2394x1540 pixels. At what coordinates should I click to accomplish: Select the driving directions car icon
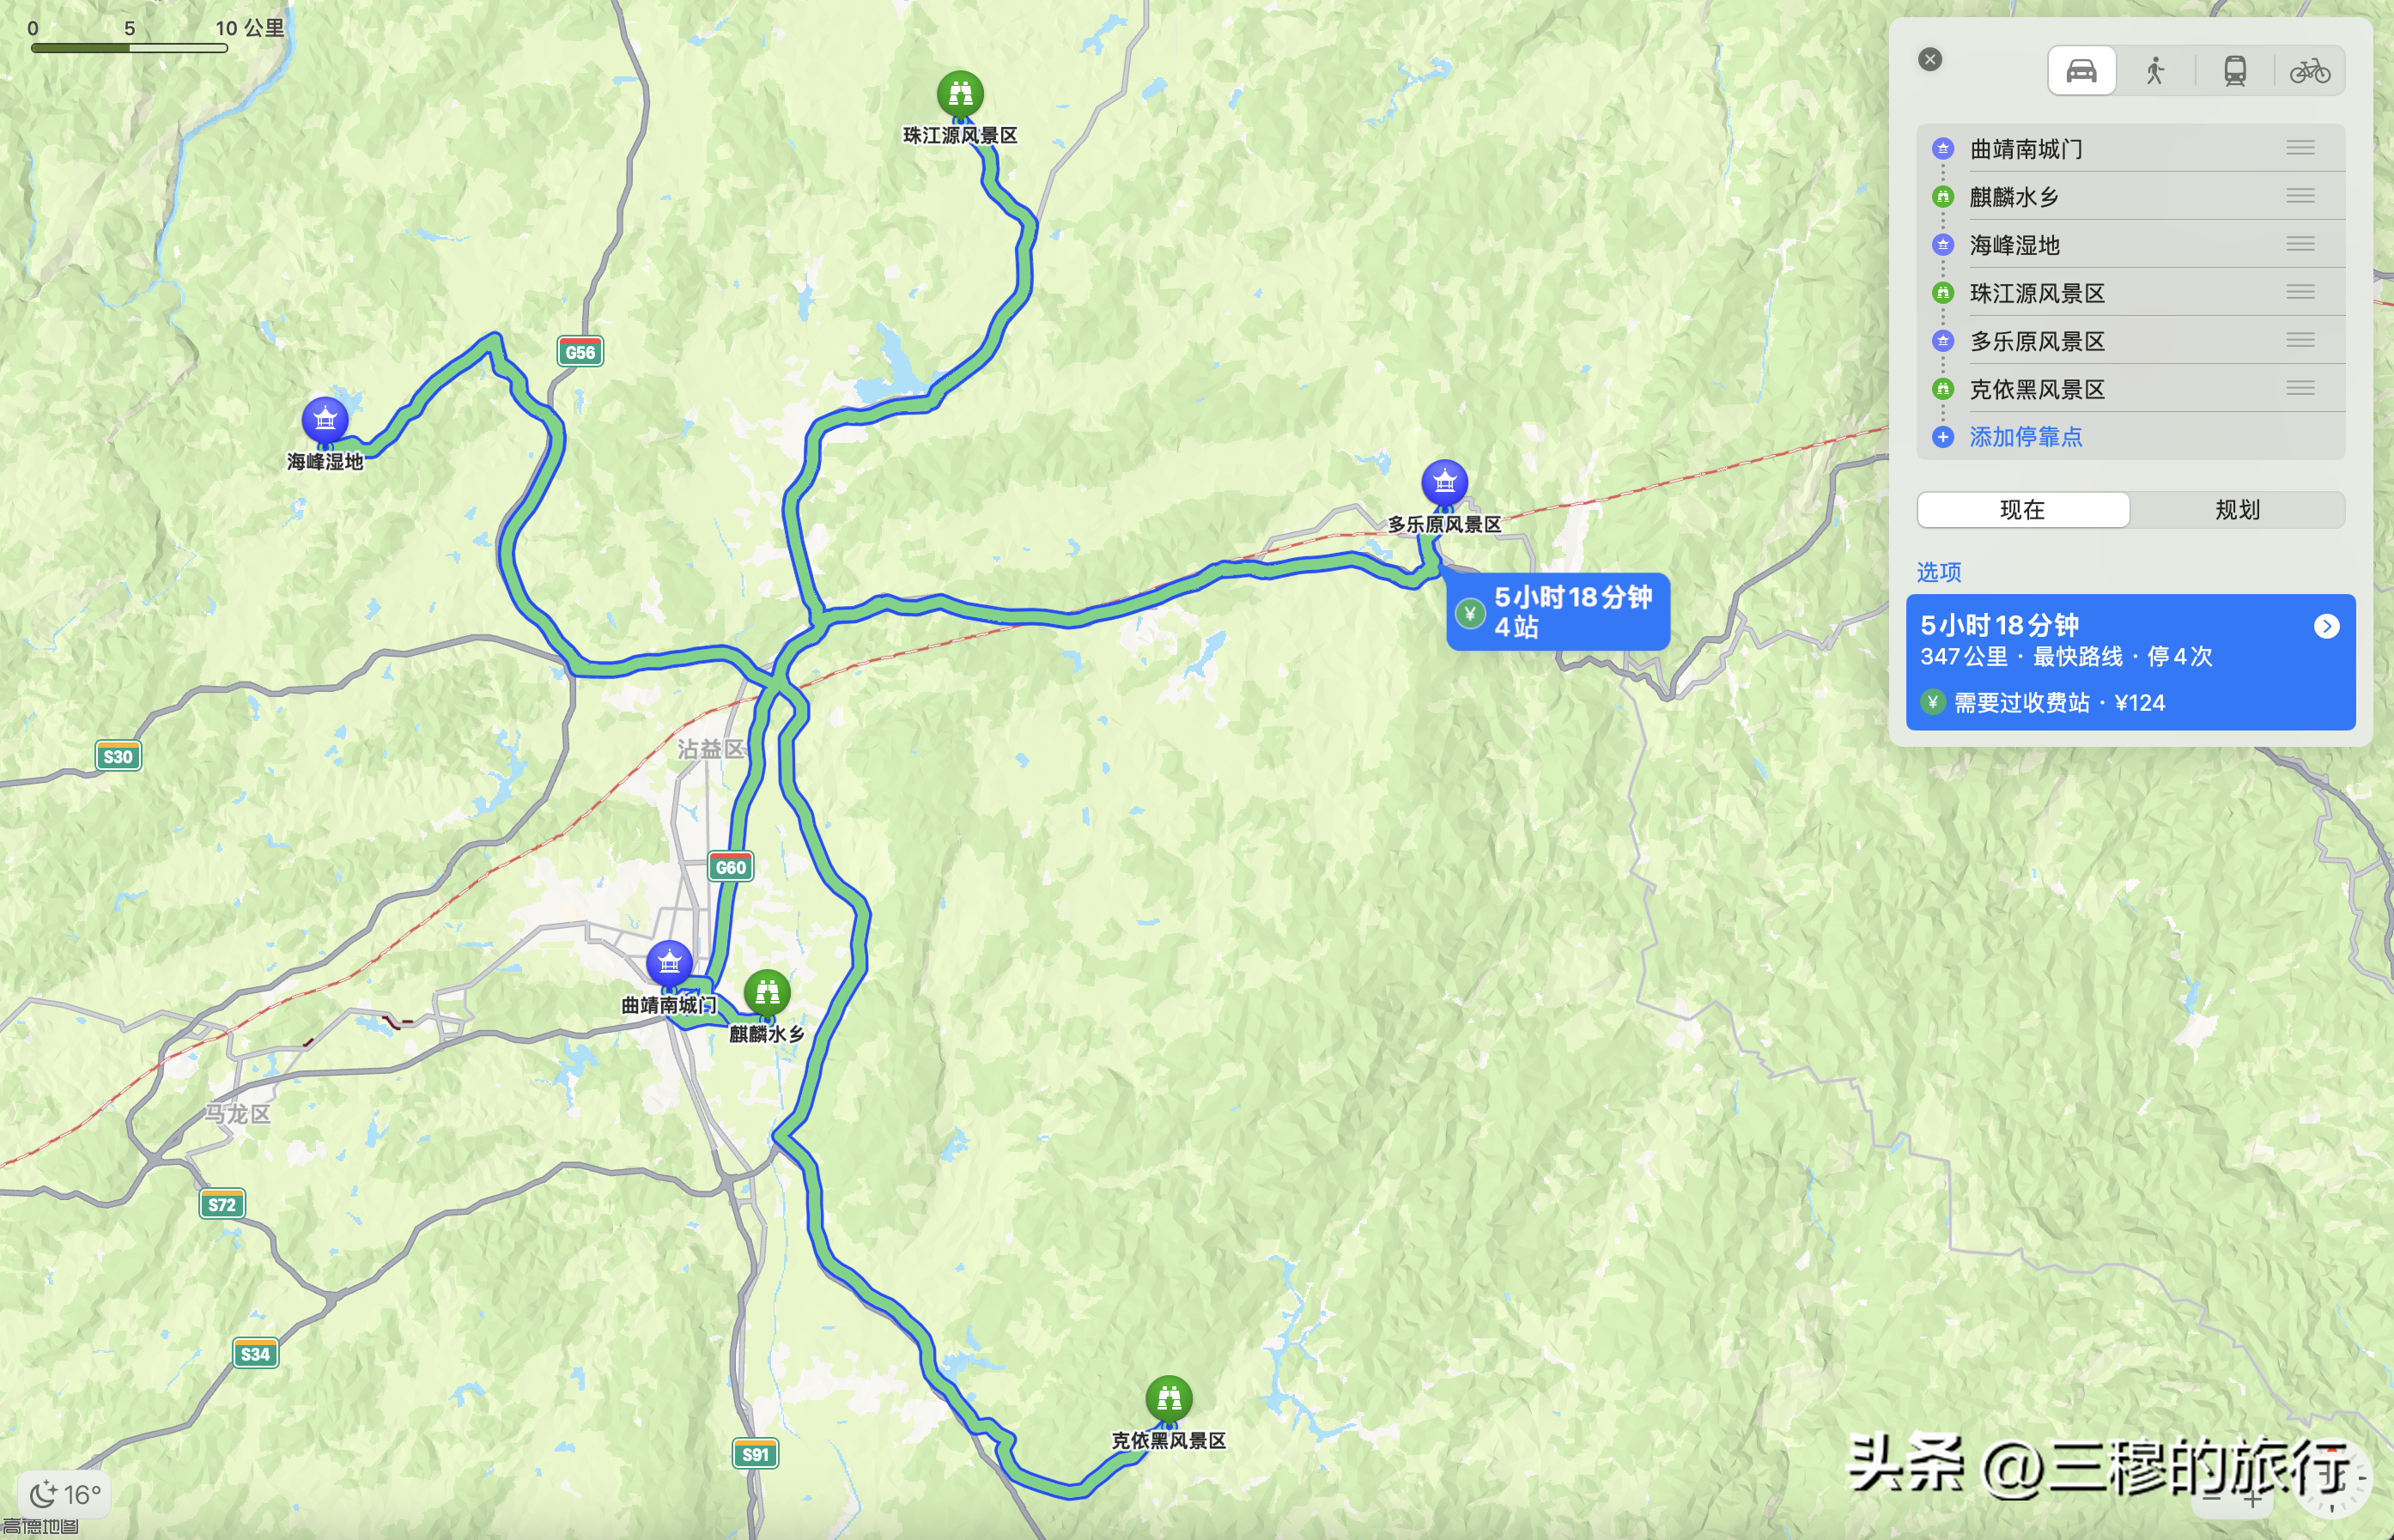(2081, 71)
